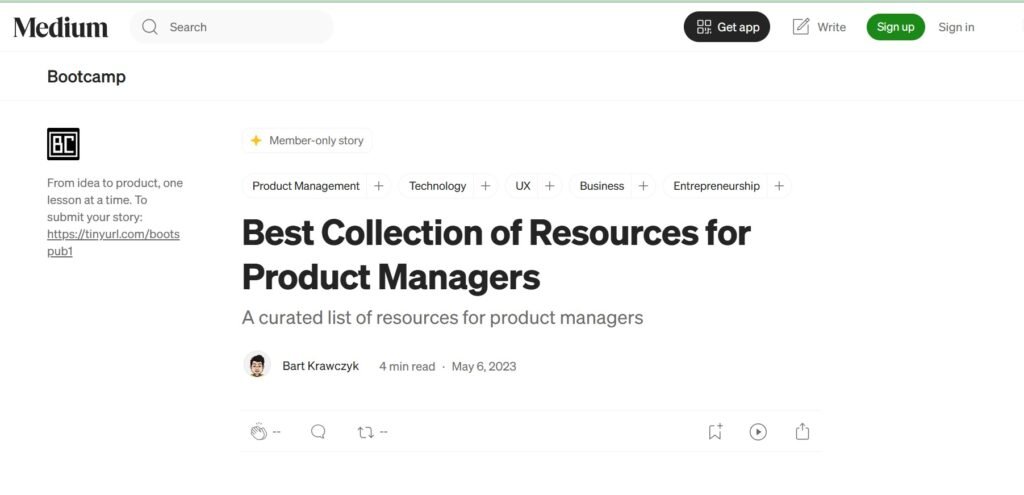Screen dimensions: 1024x495
Task: Click the article title Best Collection of Resources
Action: coord(496,255)
